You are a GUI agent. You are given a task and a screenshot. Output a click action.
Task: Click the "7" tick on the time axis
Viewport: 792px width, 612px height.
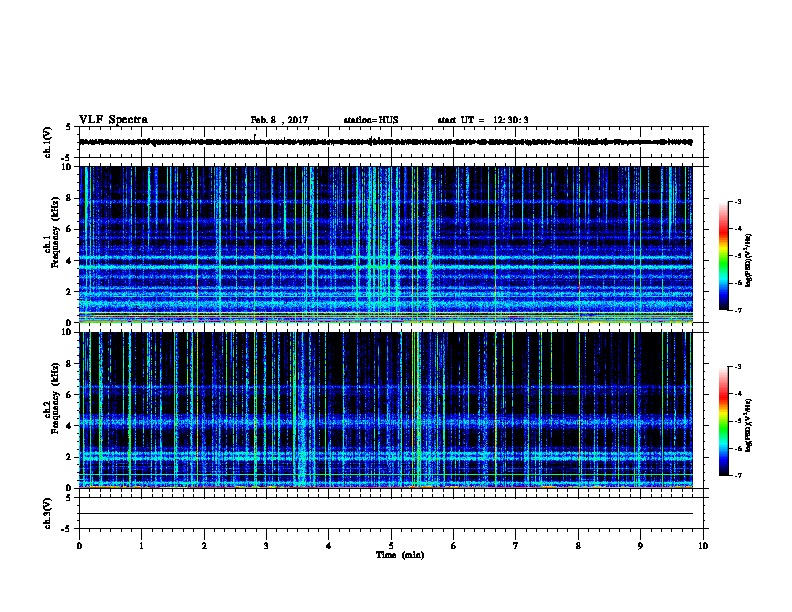click(x=516, y=546)
